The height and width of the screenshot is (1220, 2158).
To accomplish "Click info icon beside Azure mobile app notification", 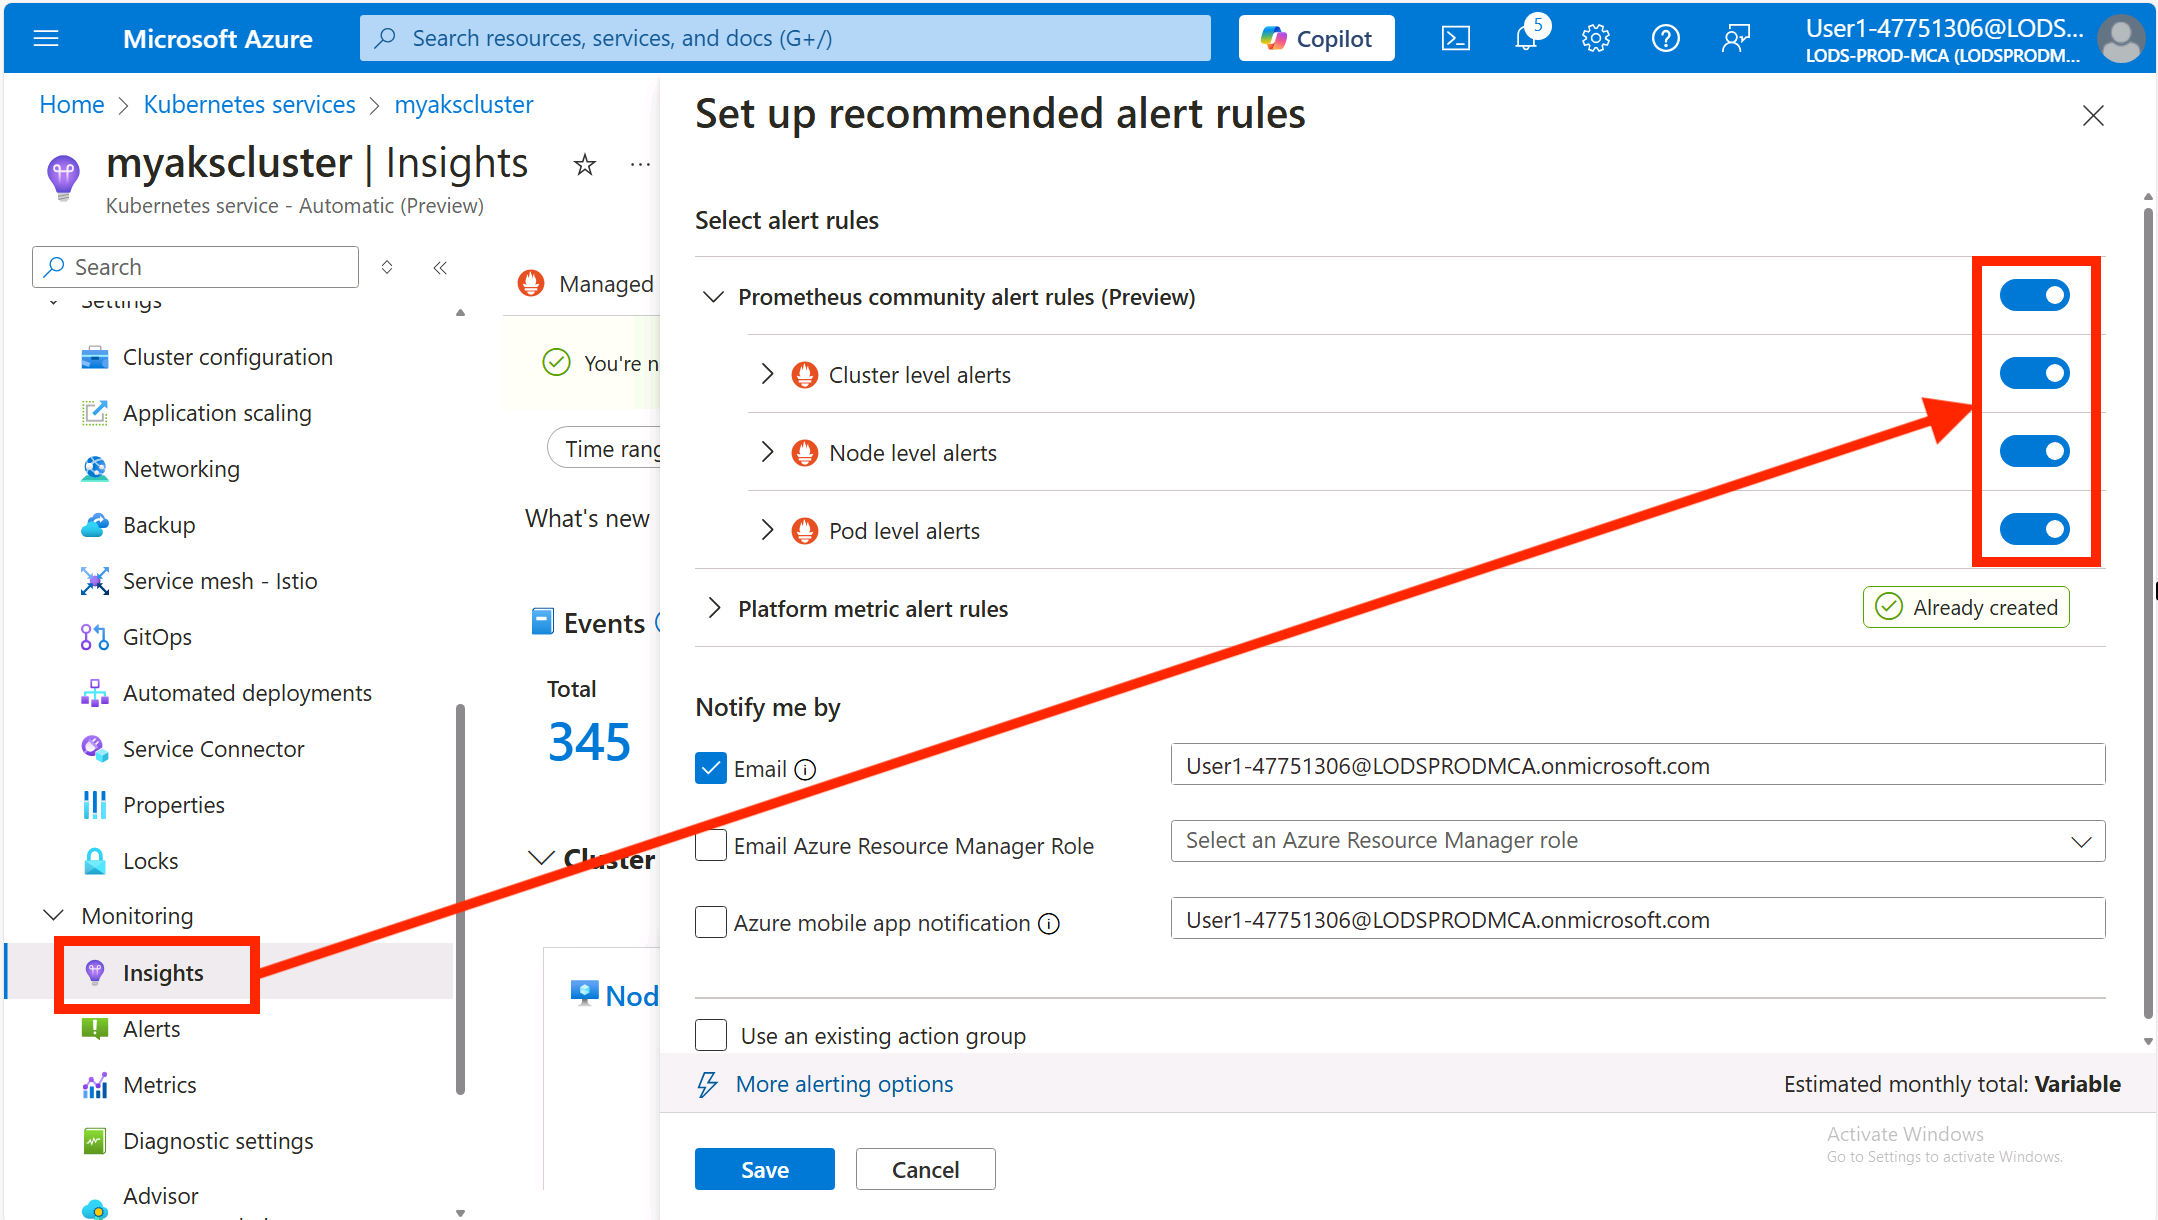I will coord(1049,924).
